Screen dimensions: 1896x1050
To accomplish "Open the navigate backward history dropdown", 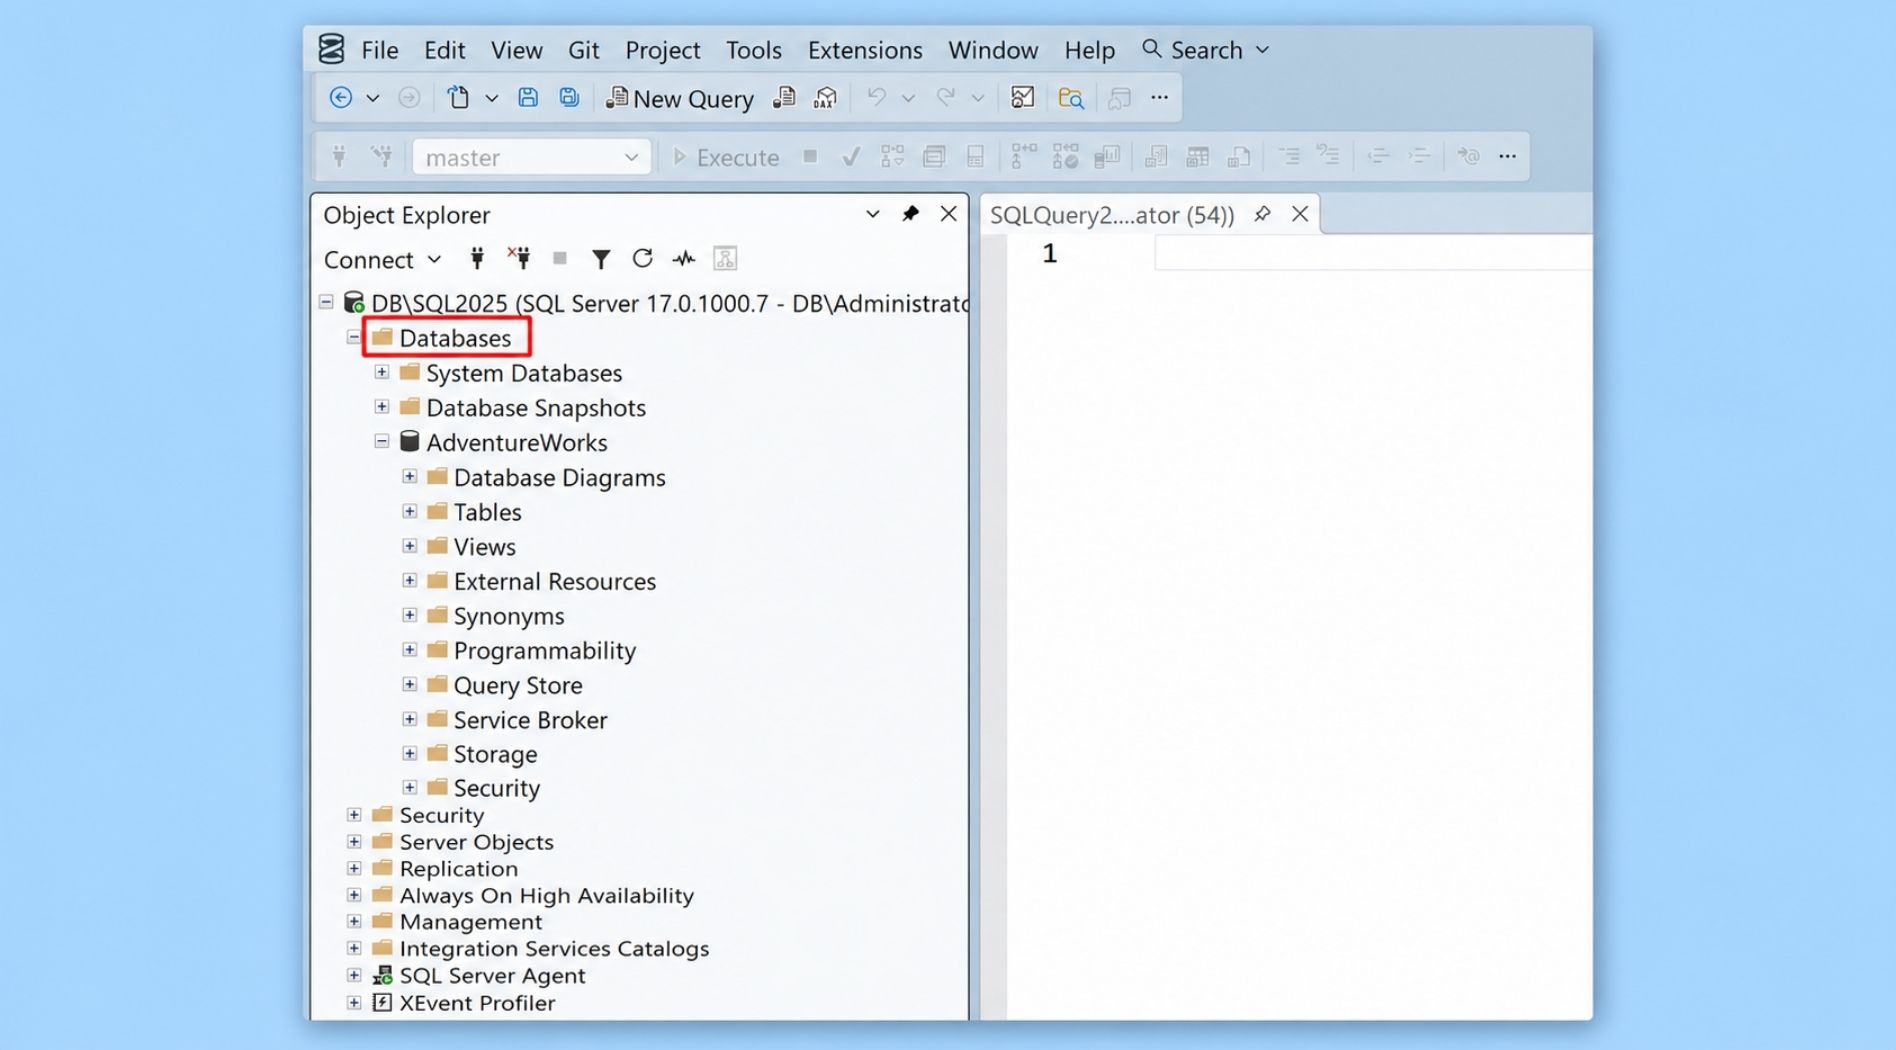I will pyautogui.click(x=372, y=98).
